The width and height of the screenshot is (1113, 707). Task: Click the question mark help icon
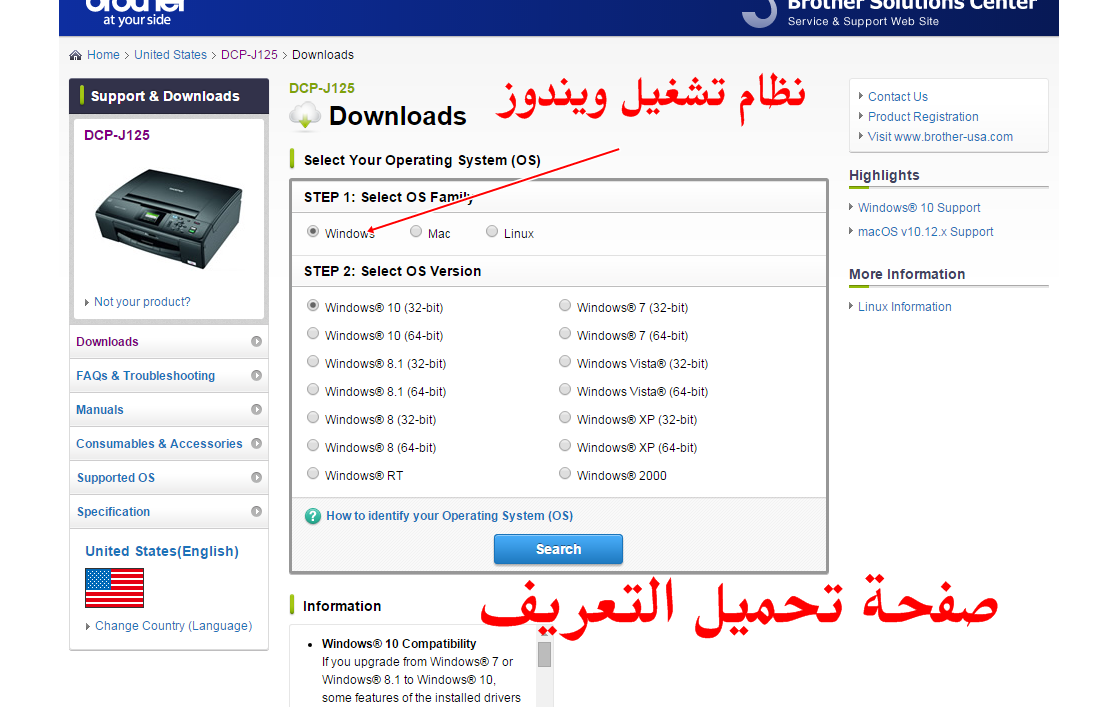312,516
